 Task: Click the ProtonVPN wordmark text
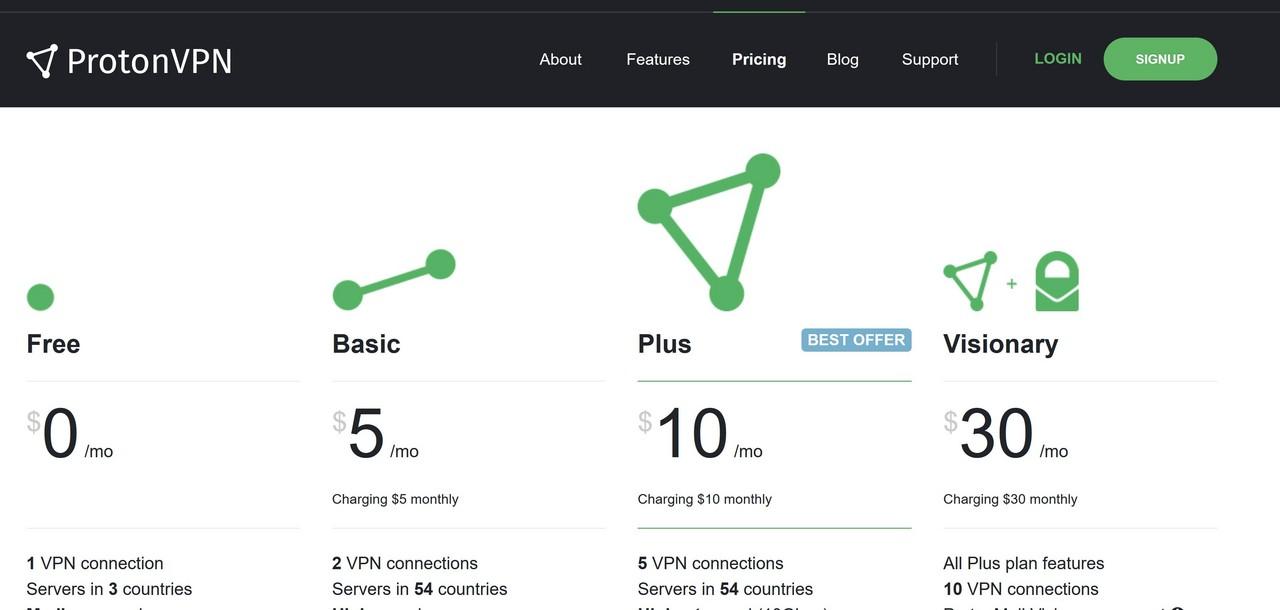[150, 61]
